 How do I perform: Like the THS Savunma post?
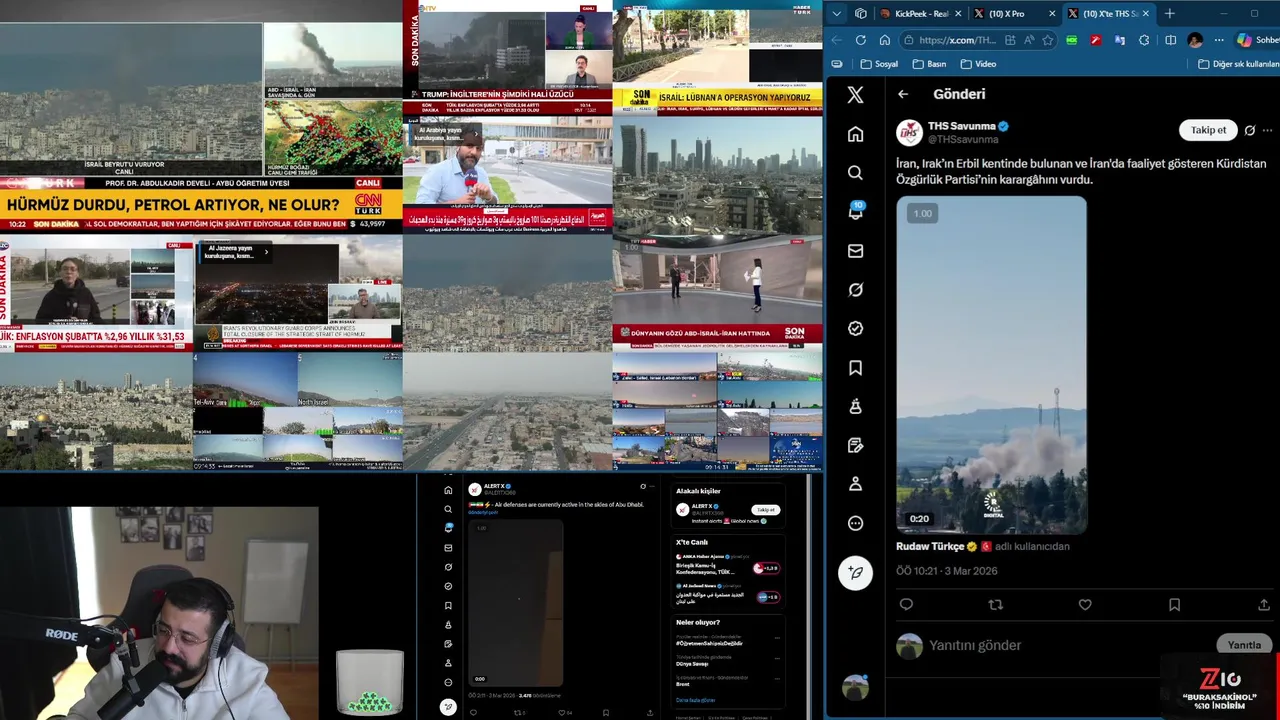click(1085, 604)
